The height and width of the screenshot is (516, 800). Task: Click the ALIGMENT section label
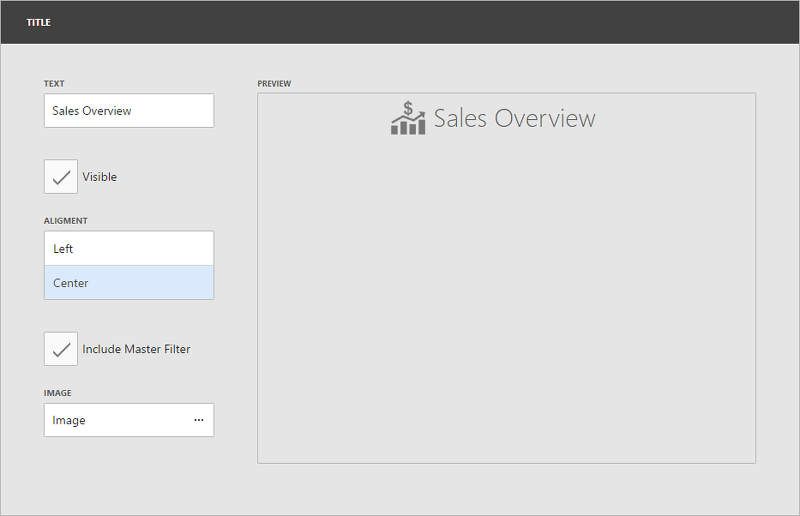click(x=66, y=221)
